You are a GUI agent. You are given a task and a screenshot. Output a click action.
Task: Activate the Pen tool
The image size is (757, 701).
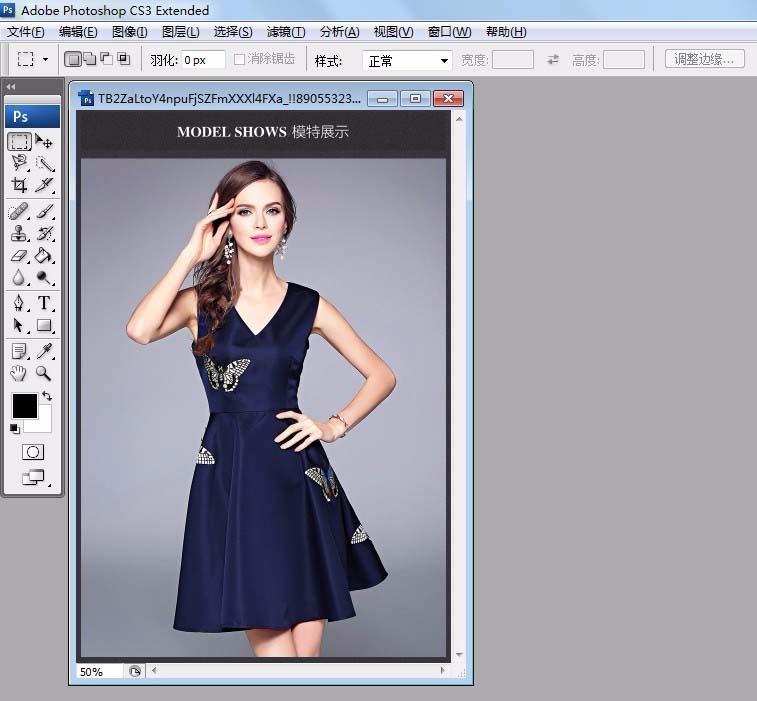(19, 303)
